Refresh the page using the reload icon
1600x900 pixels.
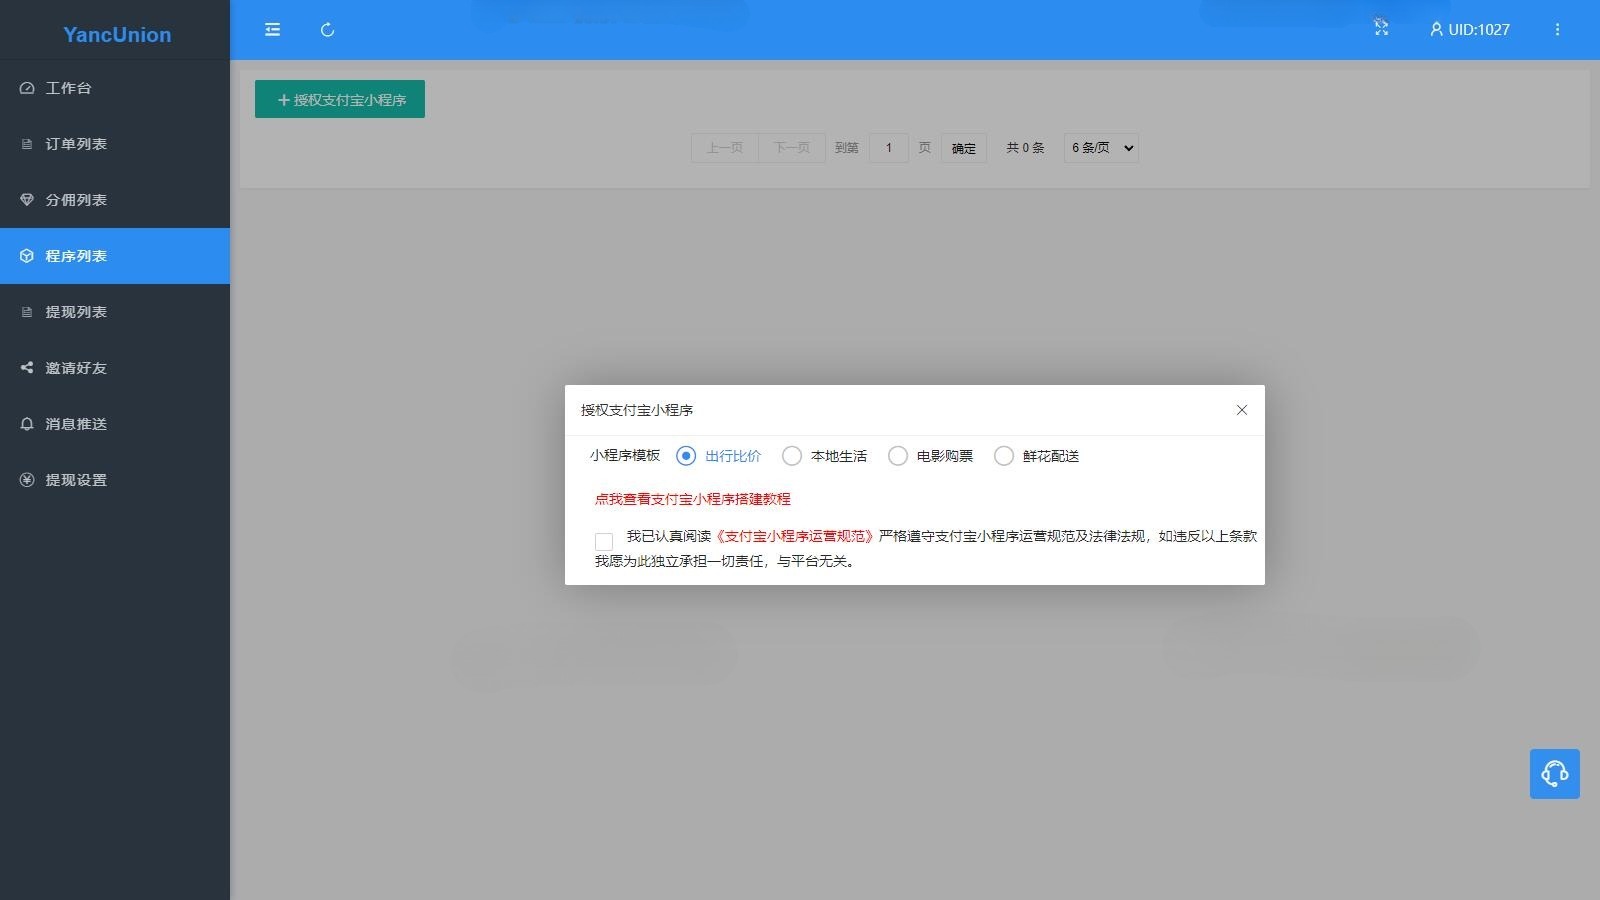click(x=327, y=30)
